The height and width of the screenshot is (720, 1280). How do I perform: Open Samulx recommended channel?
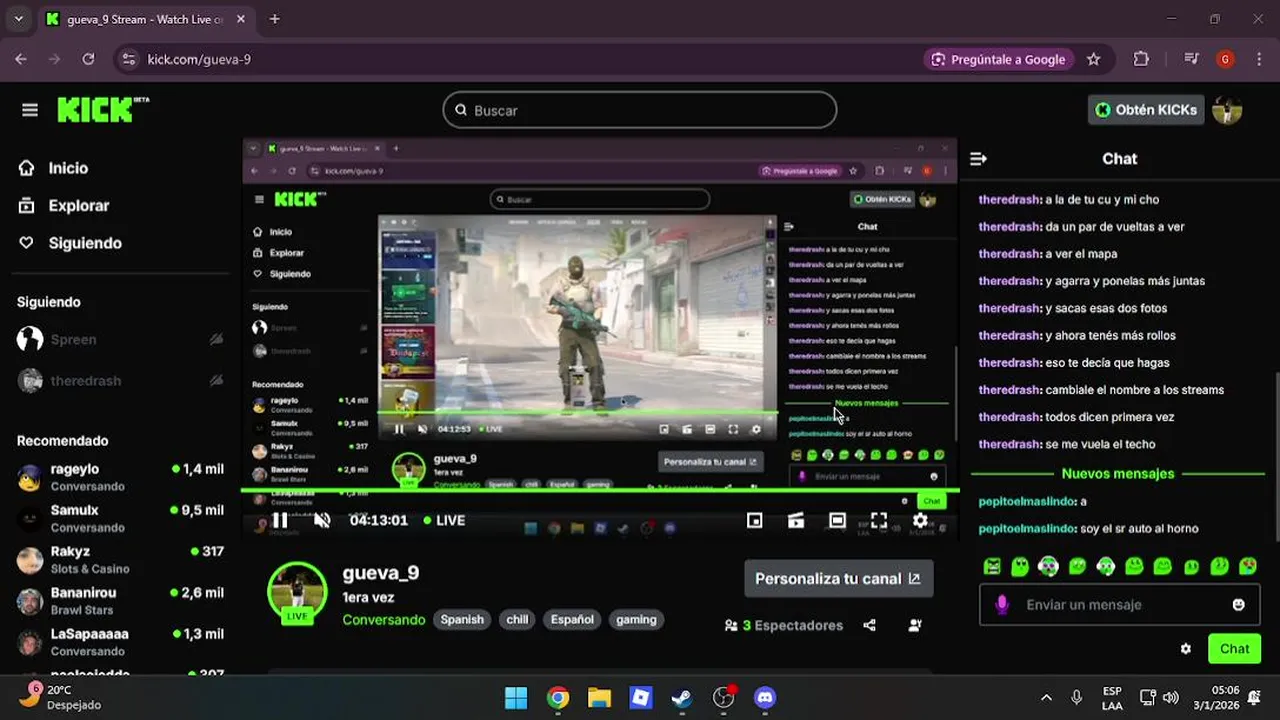120,518
